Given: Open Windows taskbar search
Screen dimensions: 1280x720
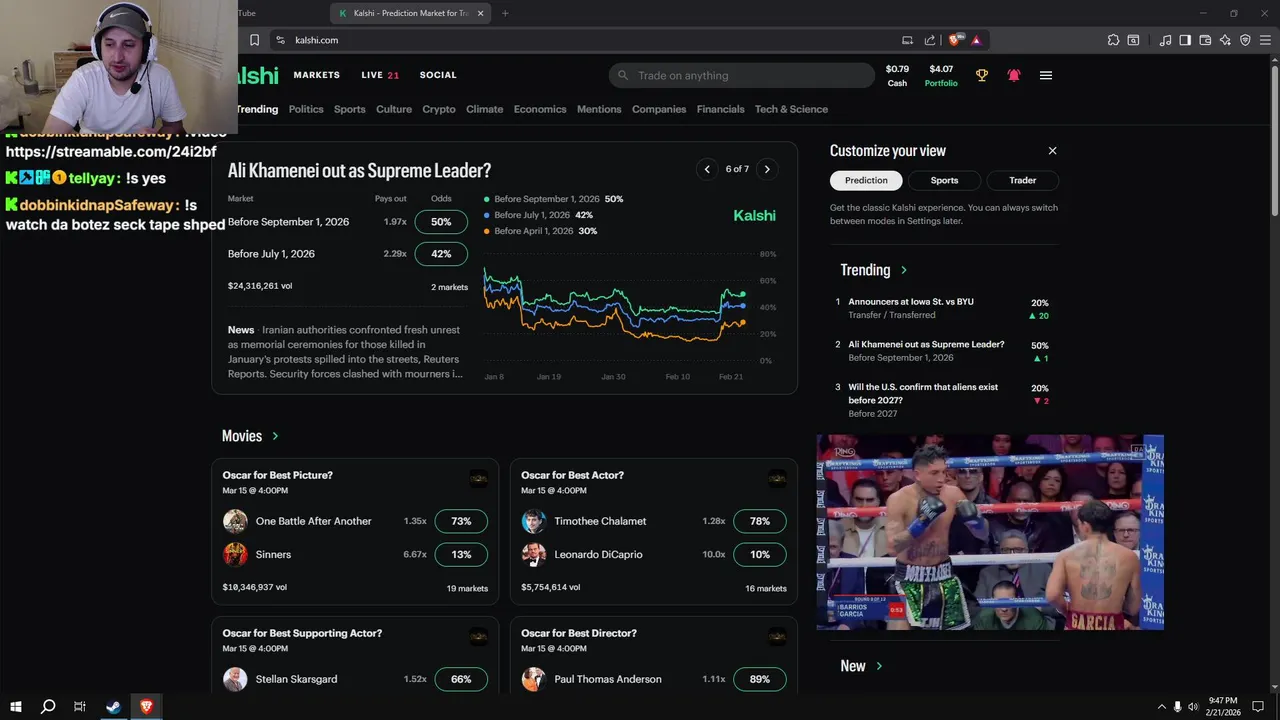Looking at the screenshot, I should tap(47, 707).
